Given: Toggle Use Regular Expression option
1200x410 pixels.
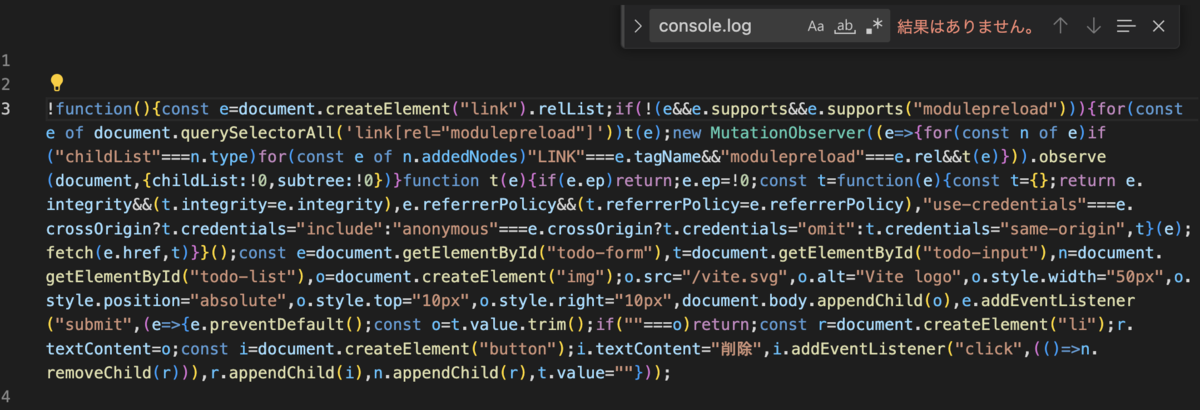Looking at the screenshot, I should (875, 26).
